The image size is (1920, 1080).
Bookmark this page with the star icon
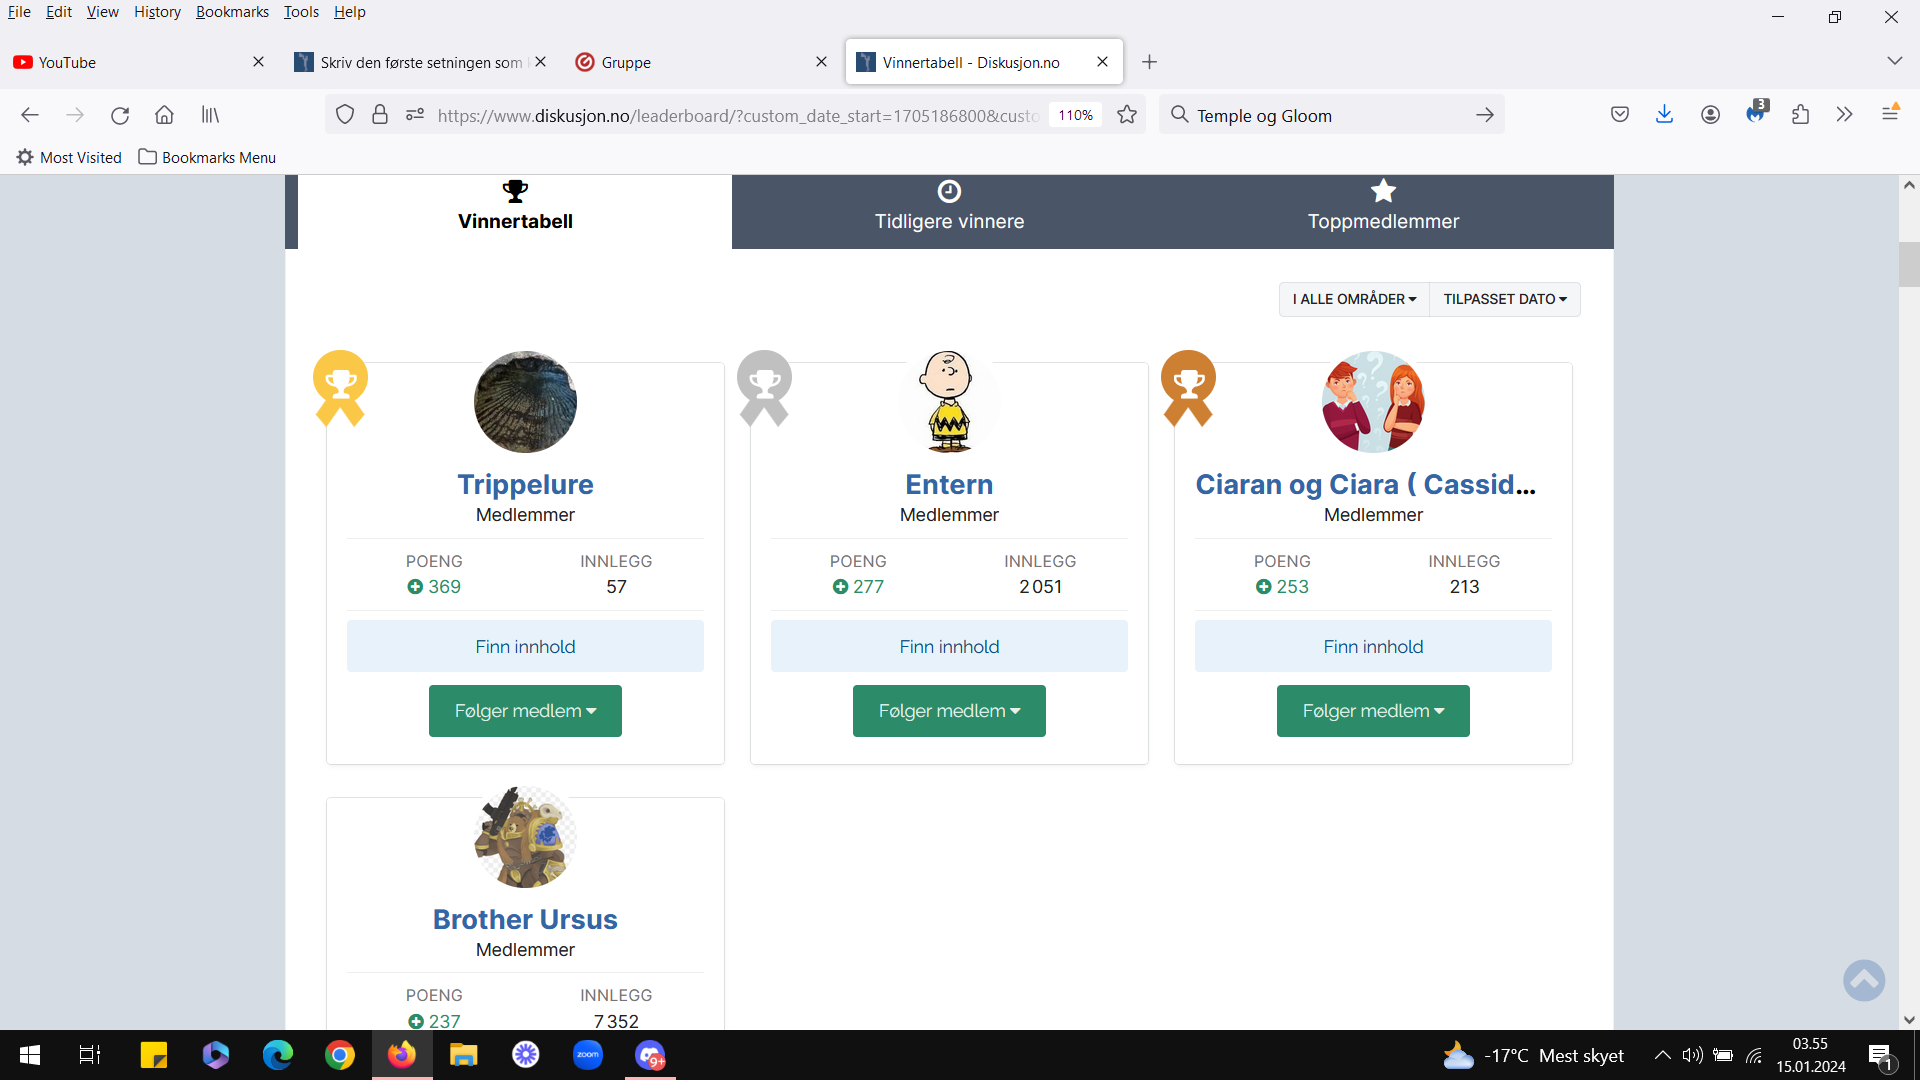coord(1127,115)
